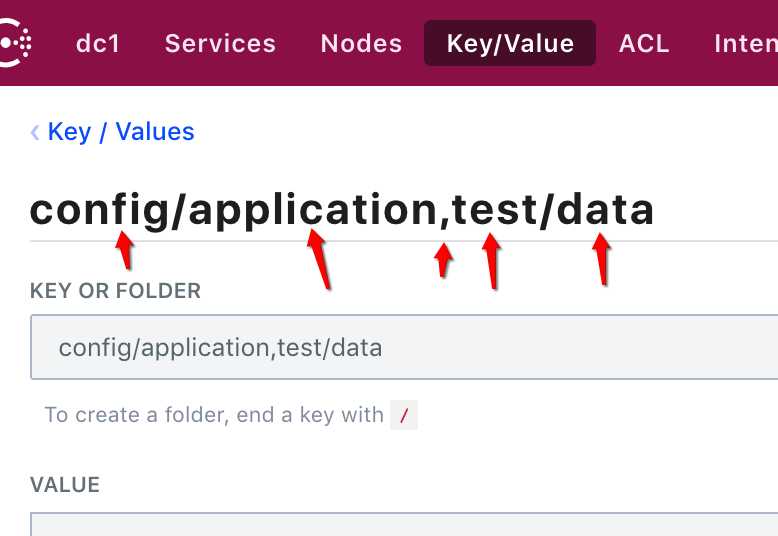Click the red arrow under the comma
The image size is (778, 536).
coord(443,260)
